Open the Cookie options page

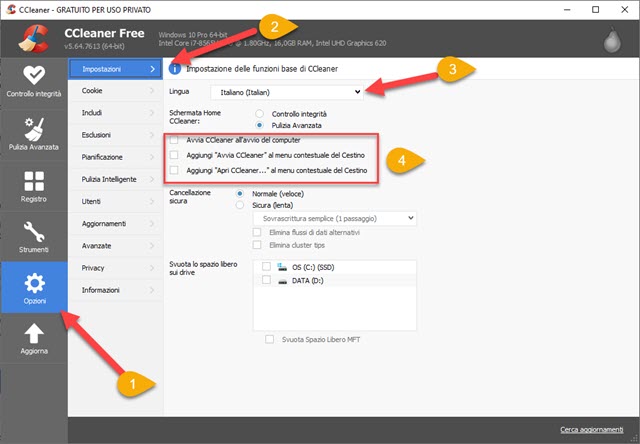pyautogui.click(x=116, y=91)
